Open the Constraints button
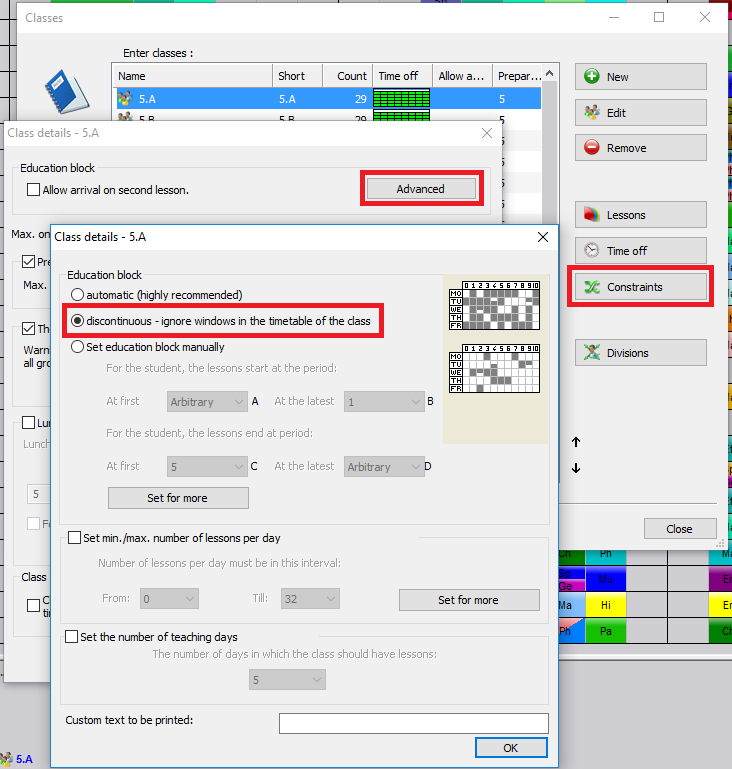732x769 pixels. coord(640,287)
